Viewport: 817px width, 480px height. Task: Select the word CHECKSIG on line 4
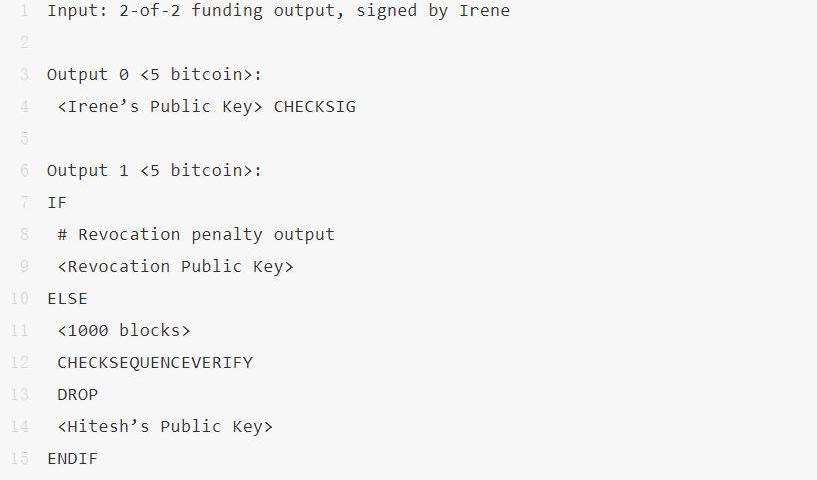315,106
